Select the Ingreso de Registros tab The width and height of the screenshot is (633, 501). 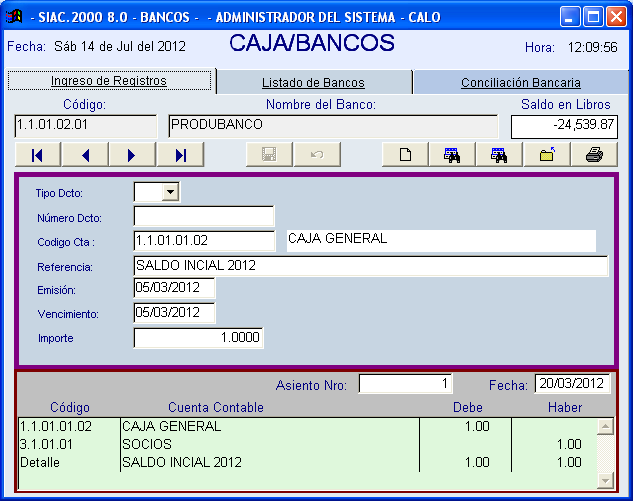click(x=109, y=82)
